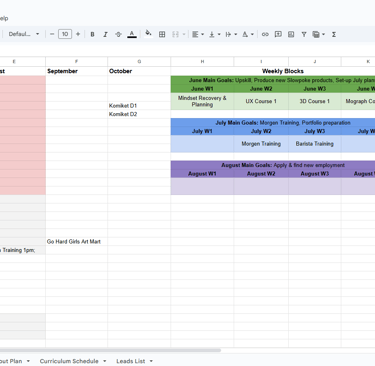Switch to Leads List sheet tab
375x366 pixels.
(x=130, y=361)
